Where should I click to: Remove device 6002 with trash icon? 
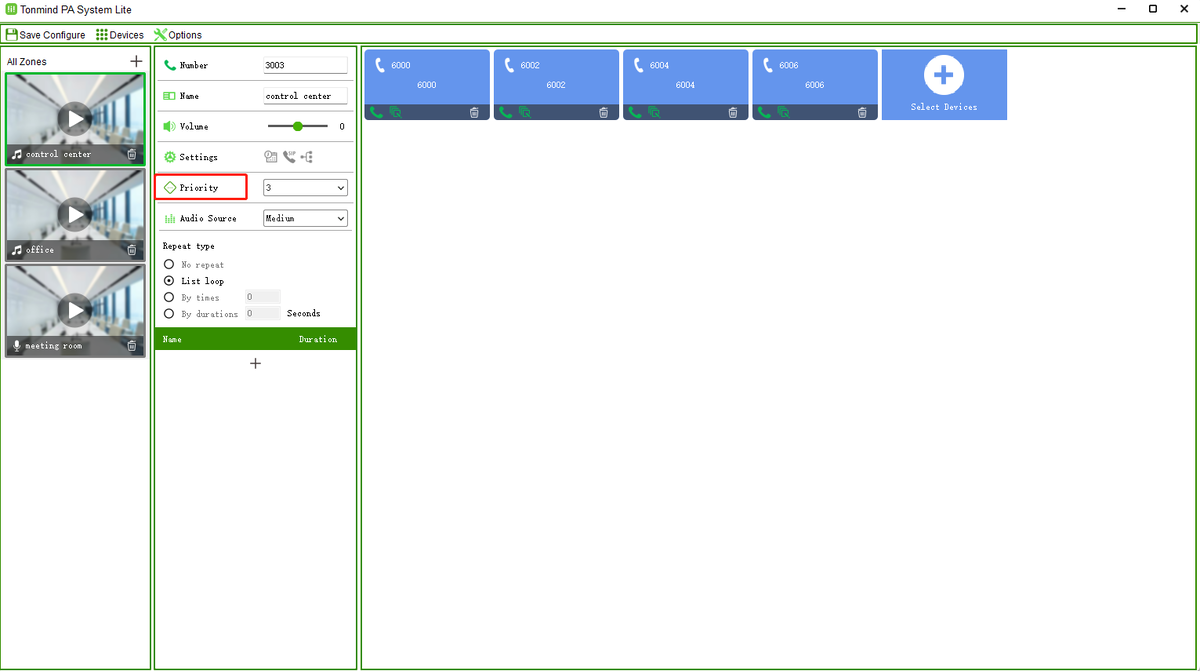603,112
